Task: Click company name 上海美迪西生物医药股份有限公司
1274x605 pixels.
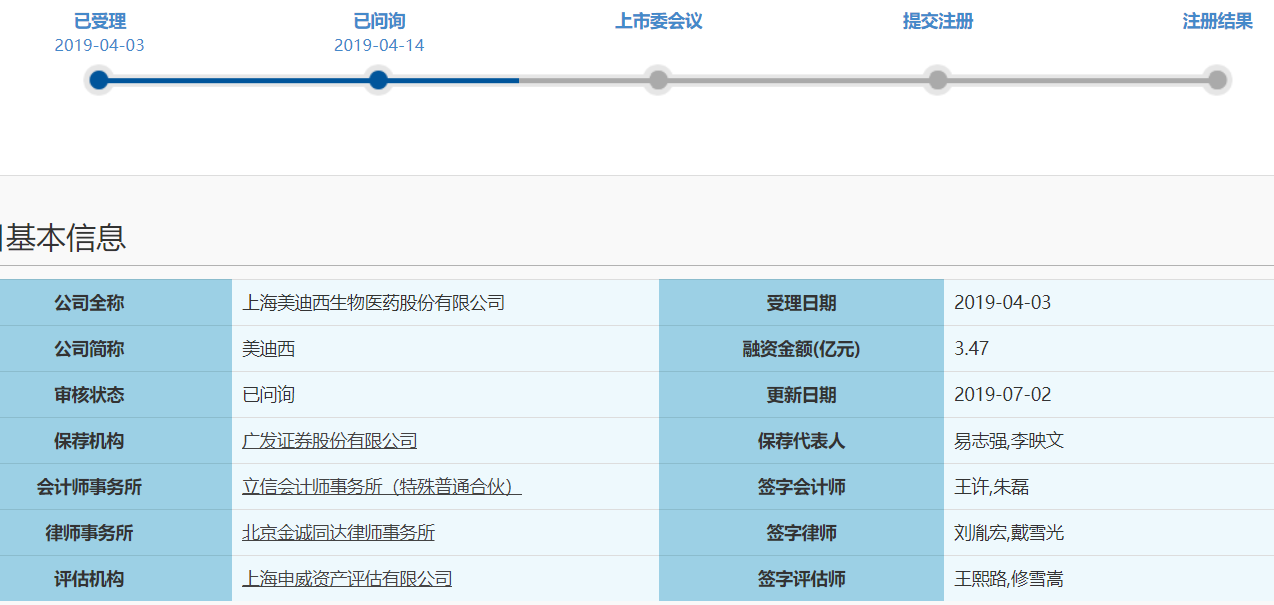Action: click(x=374, y=303)
